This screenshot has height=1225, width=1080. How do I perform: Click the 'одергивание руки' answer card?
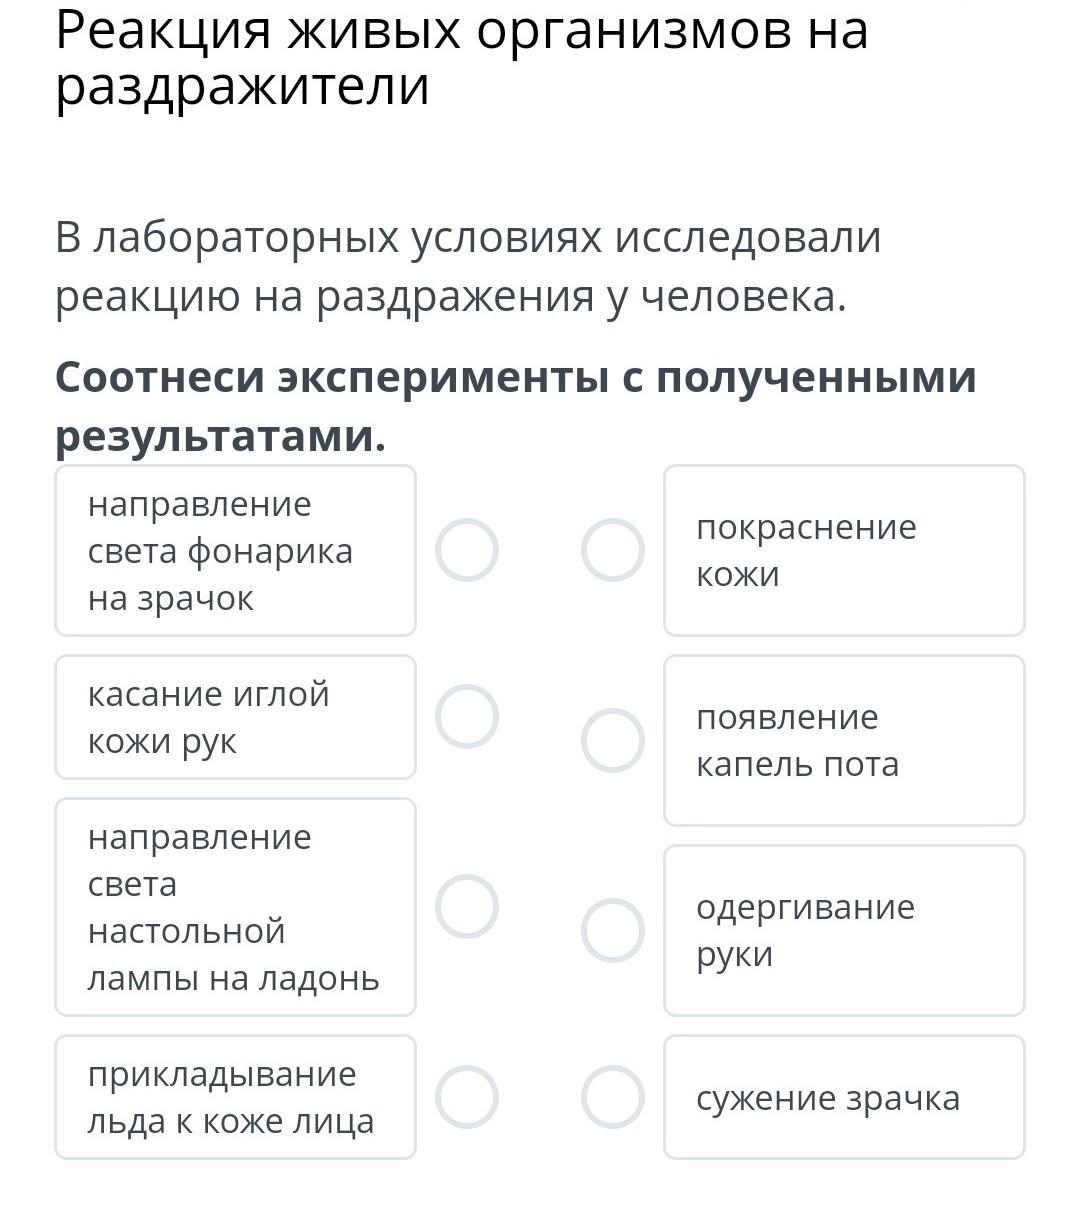pyautogui.click(x=844, y=931)
